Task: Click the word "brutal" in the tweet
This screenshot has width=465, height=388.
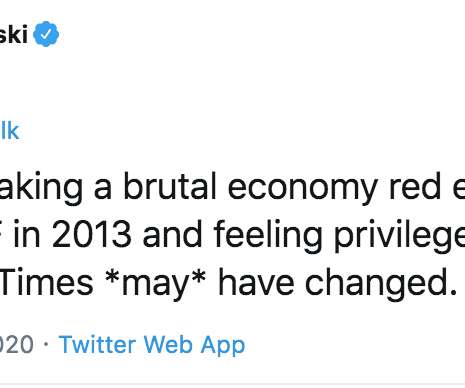Action: tap(170, 186)
